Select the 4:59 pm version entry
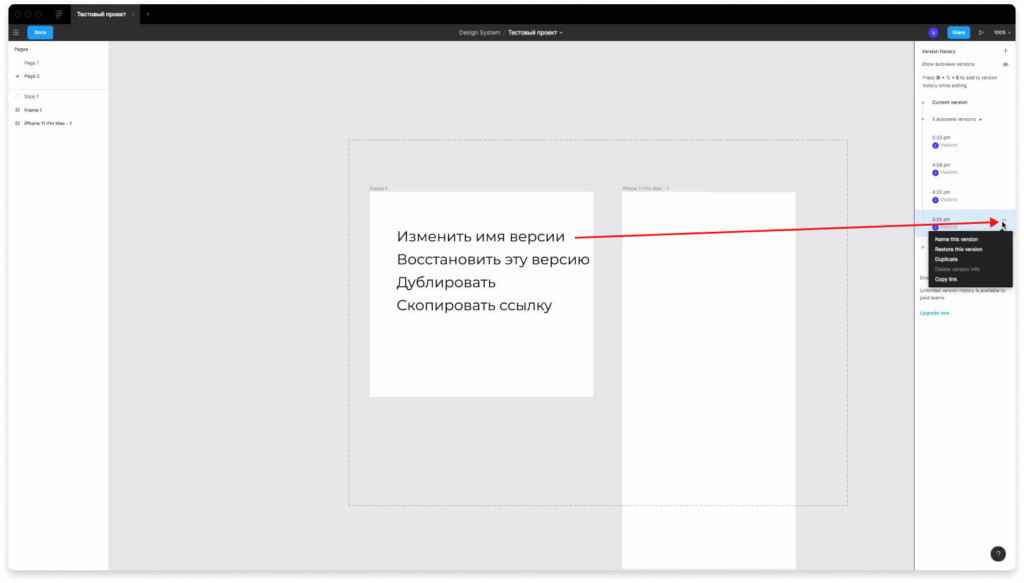 point(942,165)
